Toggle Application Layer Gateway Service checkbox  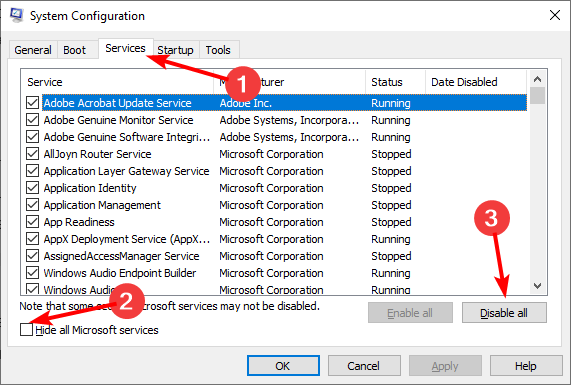tap(32, 171)
